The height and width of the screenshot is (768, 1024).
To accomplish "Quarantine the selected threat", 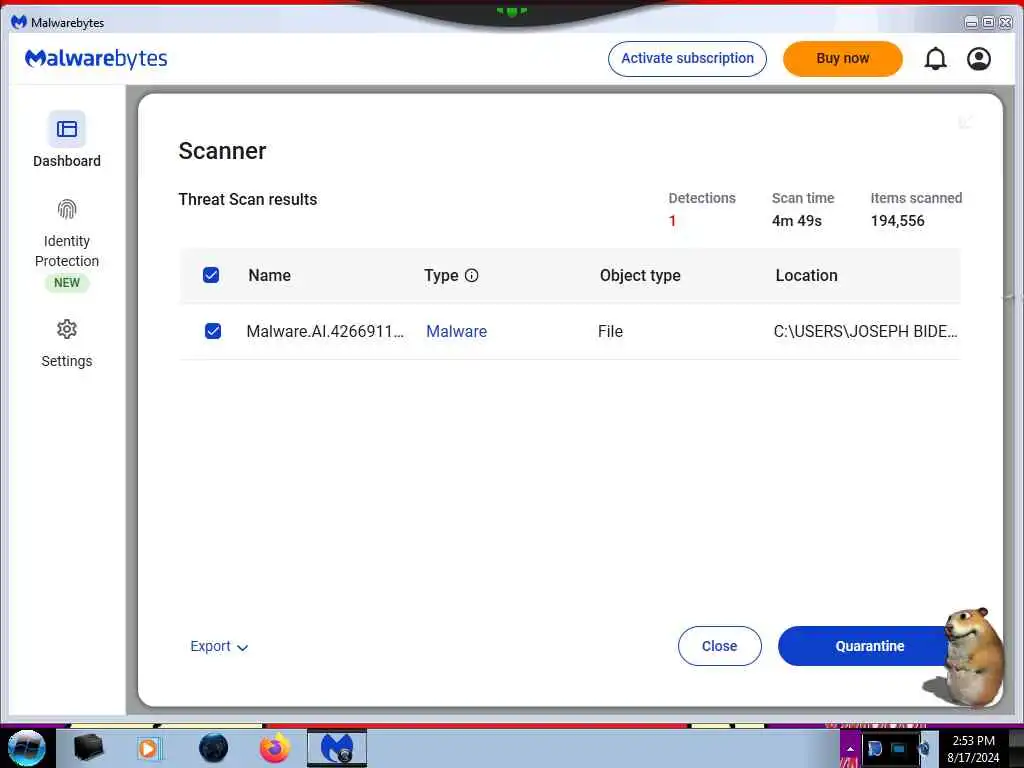I will 869,646.
